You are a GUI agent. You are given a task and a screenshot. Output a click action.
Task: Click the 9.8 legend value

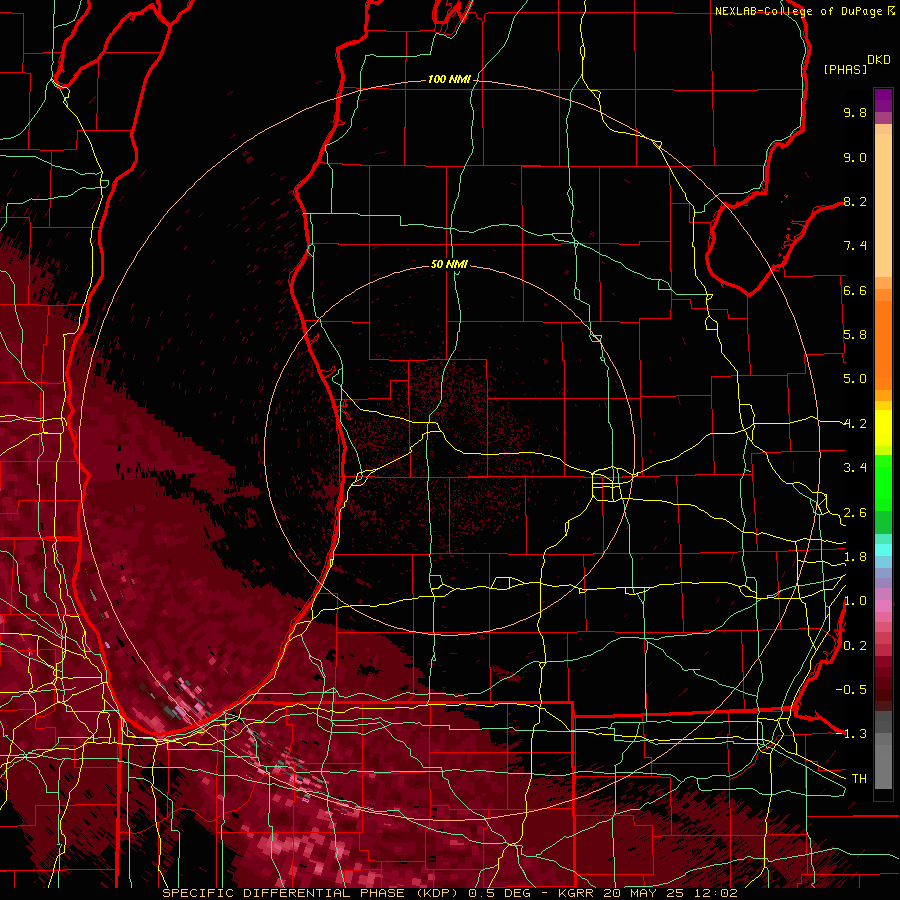(x=855, y=112)
